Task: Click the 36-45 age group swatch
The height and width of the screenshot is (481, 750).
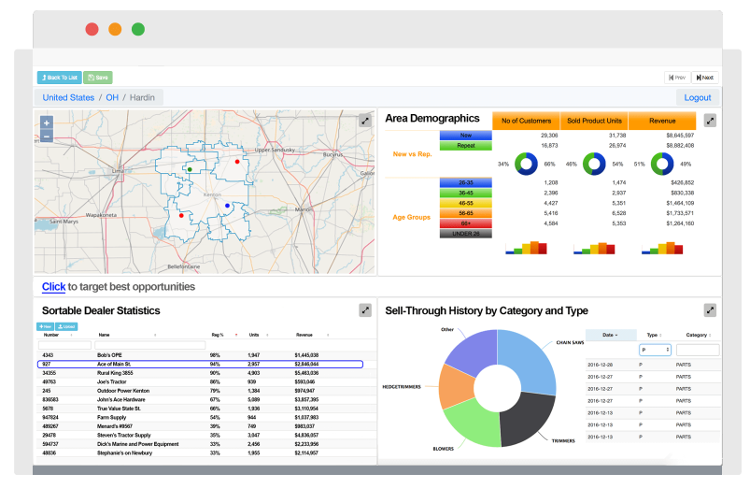Action: coord(466,193)
